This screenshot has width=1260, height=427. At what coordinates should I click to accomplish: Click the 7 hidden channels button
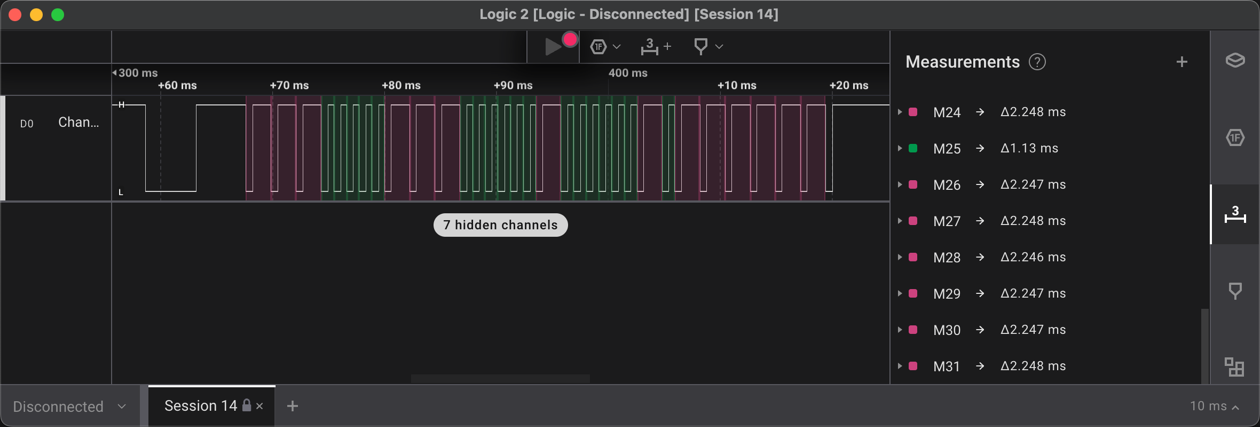click(500, 225)
